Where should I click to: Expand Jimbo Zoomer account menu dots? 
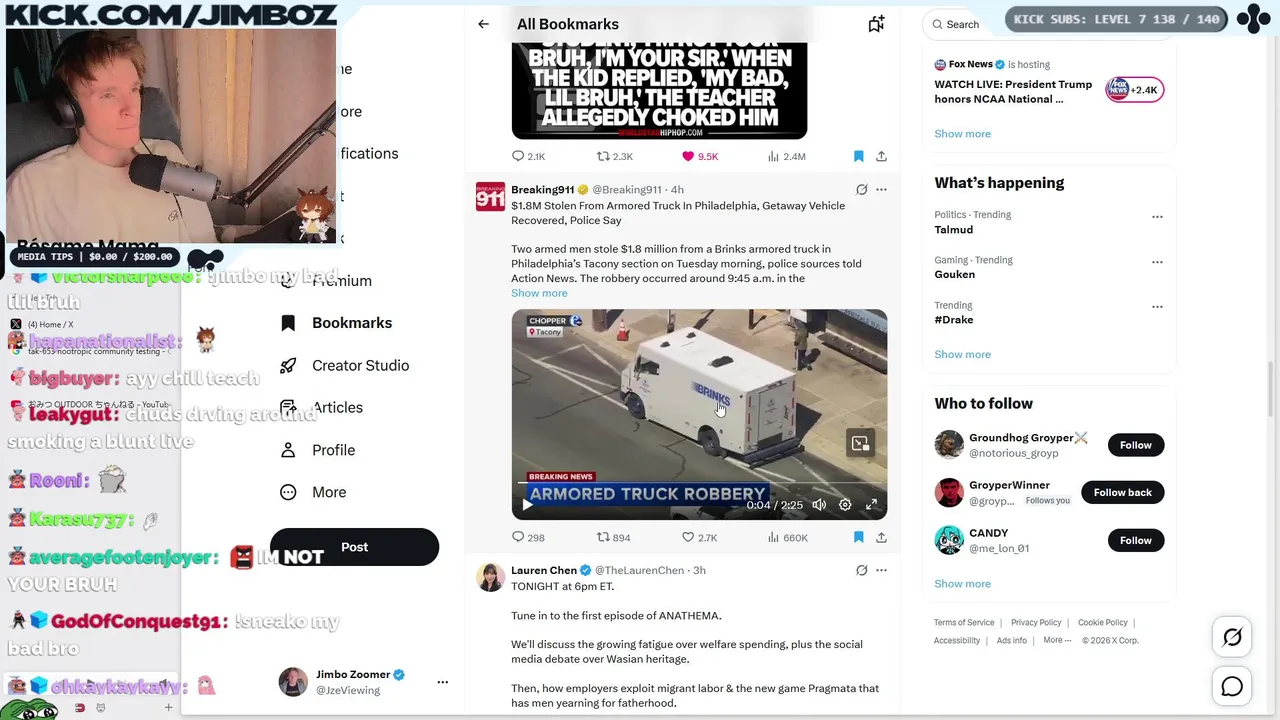coord(442,682)
